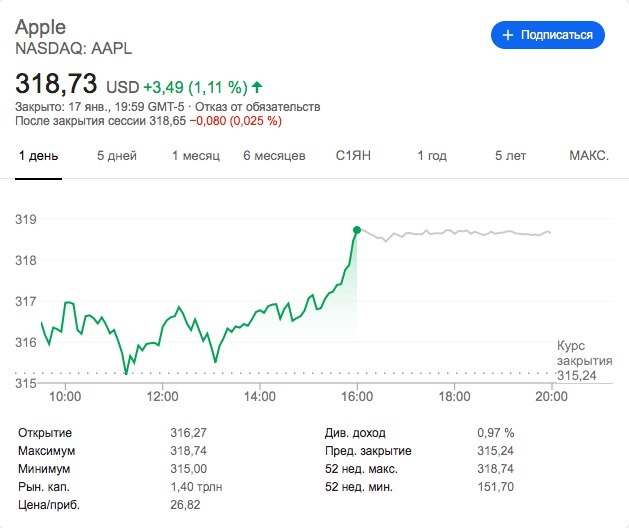The height and width of the screenshot is (528, 629).
Task: Click the USD currency label
Action: pyautogui.click(x=123, y=87)
